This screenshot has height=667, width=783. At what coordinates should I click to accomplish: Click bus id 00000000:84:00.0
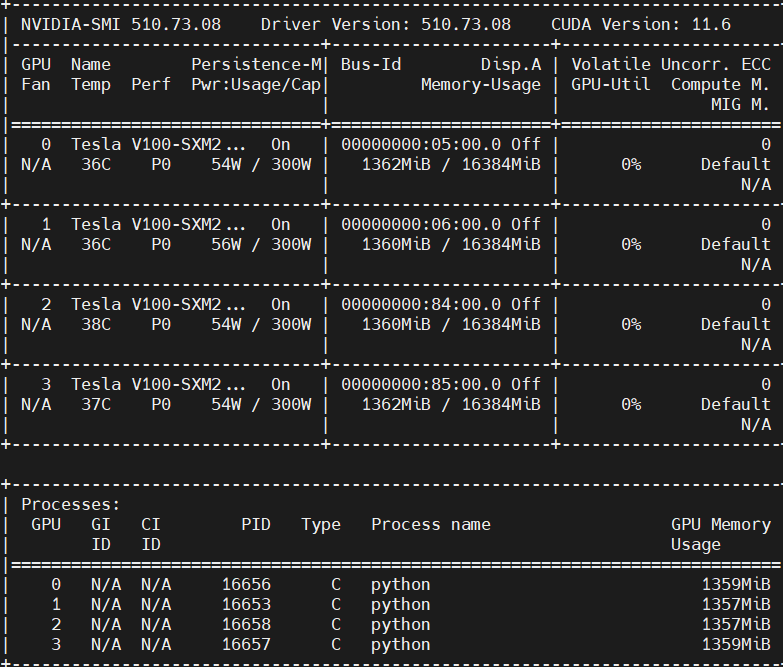pyautogui.click(x=421, y=305)
